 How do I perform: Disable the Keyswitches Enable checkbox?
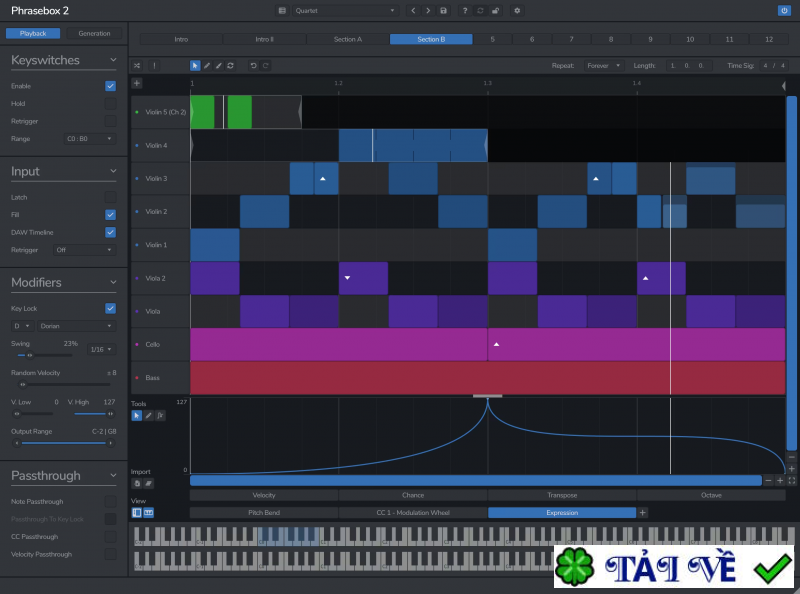coord(110,86)
